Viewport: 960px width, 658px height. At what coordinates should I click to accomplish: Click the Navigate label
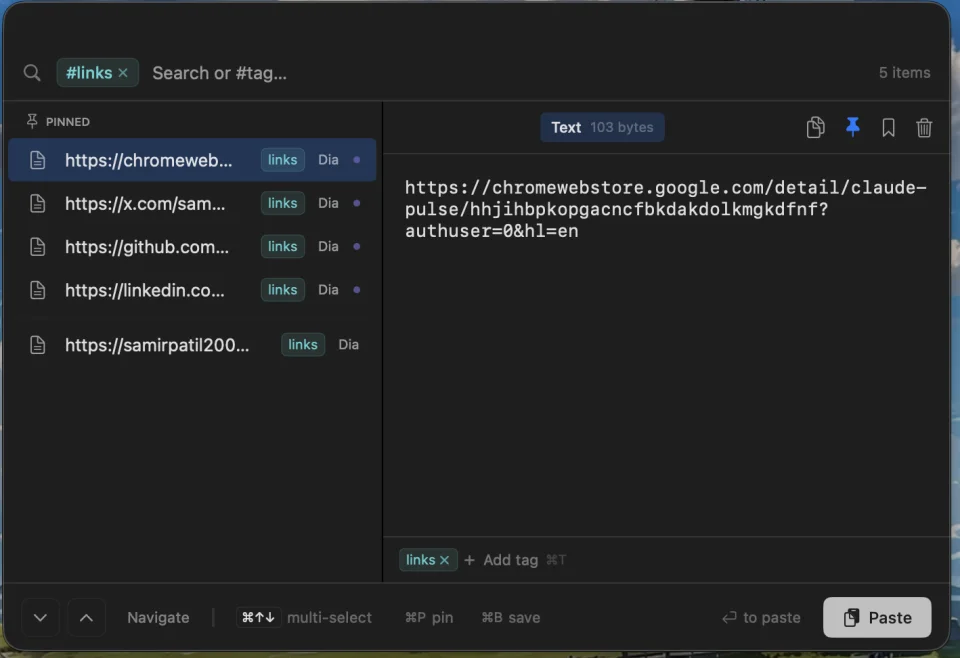pyautogui.click(x=158, y=618)
